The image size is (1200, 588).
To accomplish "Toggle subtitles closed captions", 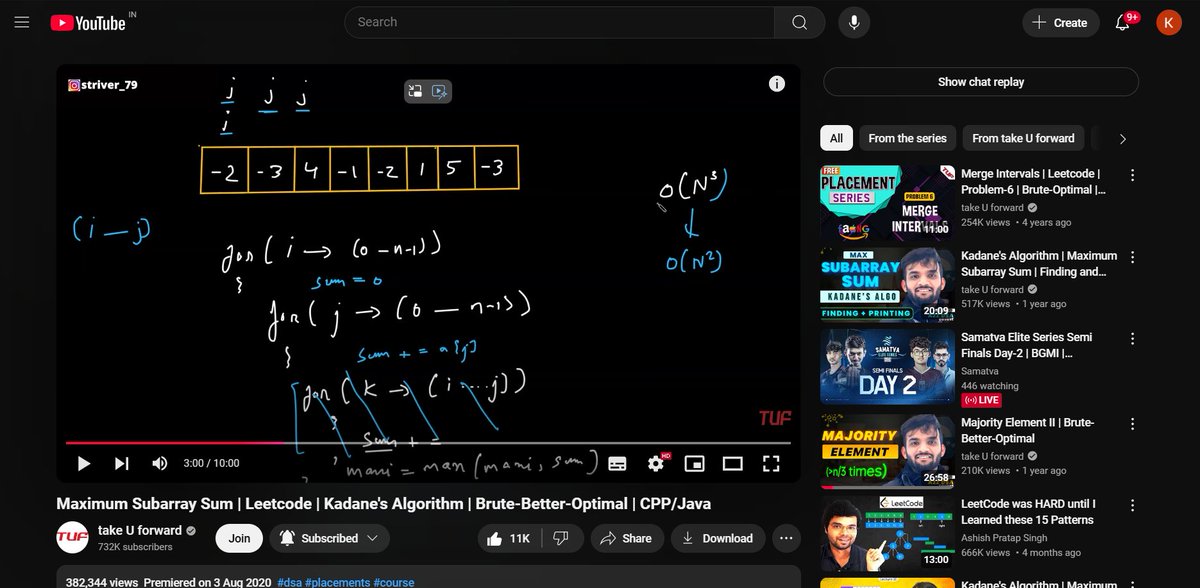I will 617,463.
